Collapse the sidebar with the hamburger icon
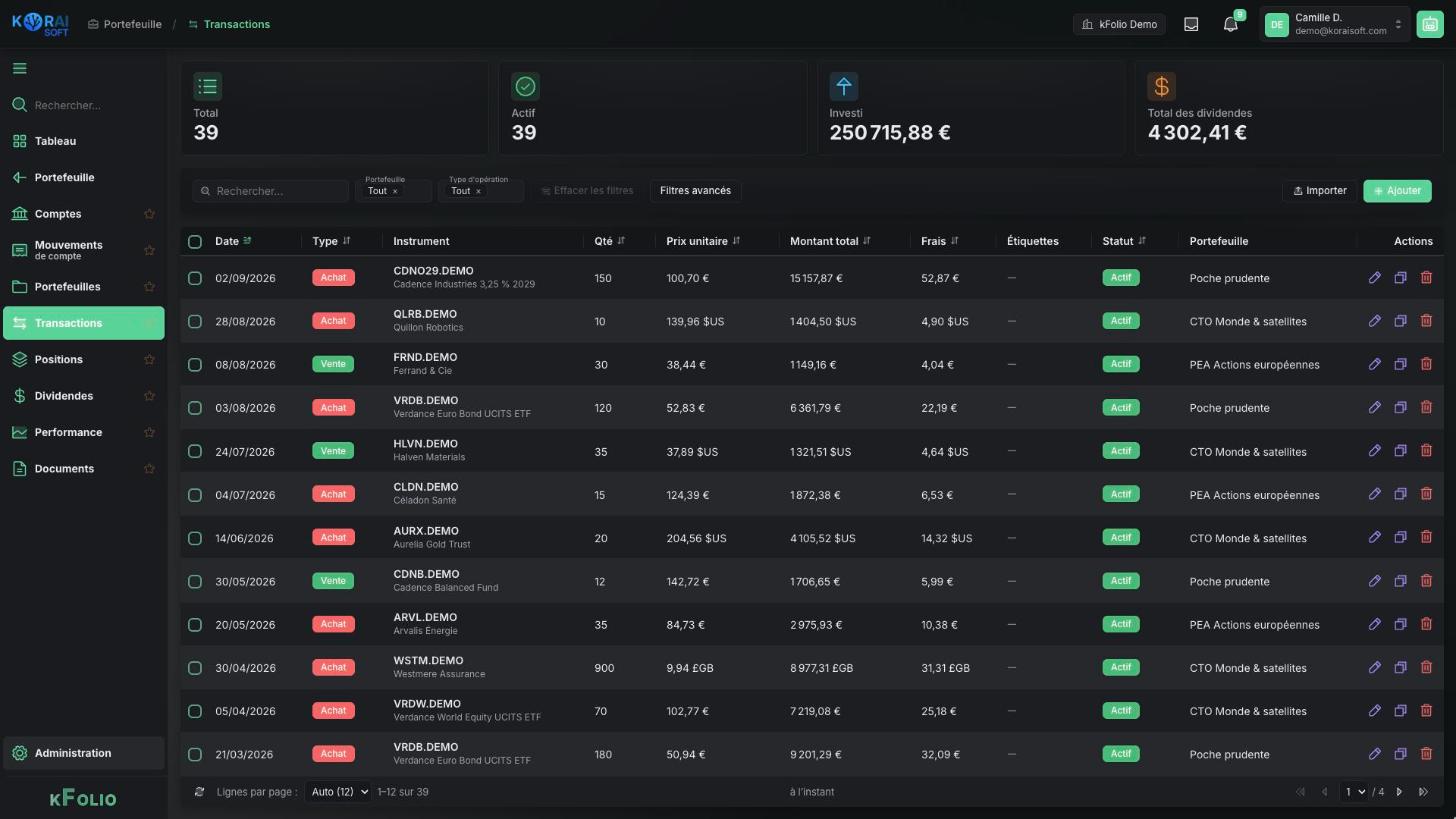The image size is (1456, 819). pos(19,68)
